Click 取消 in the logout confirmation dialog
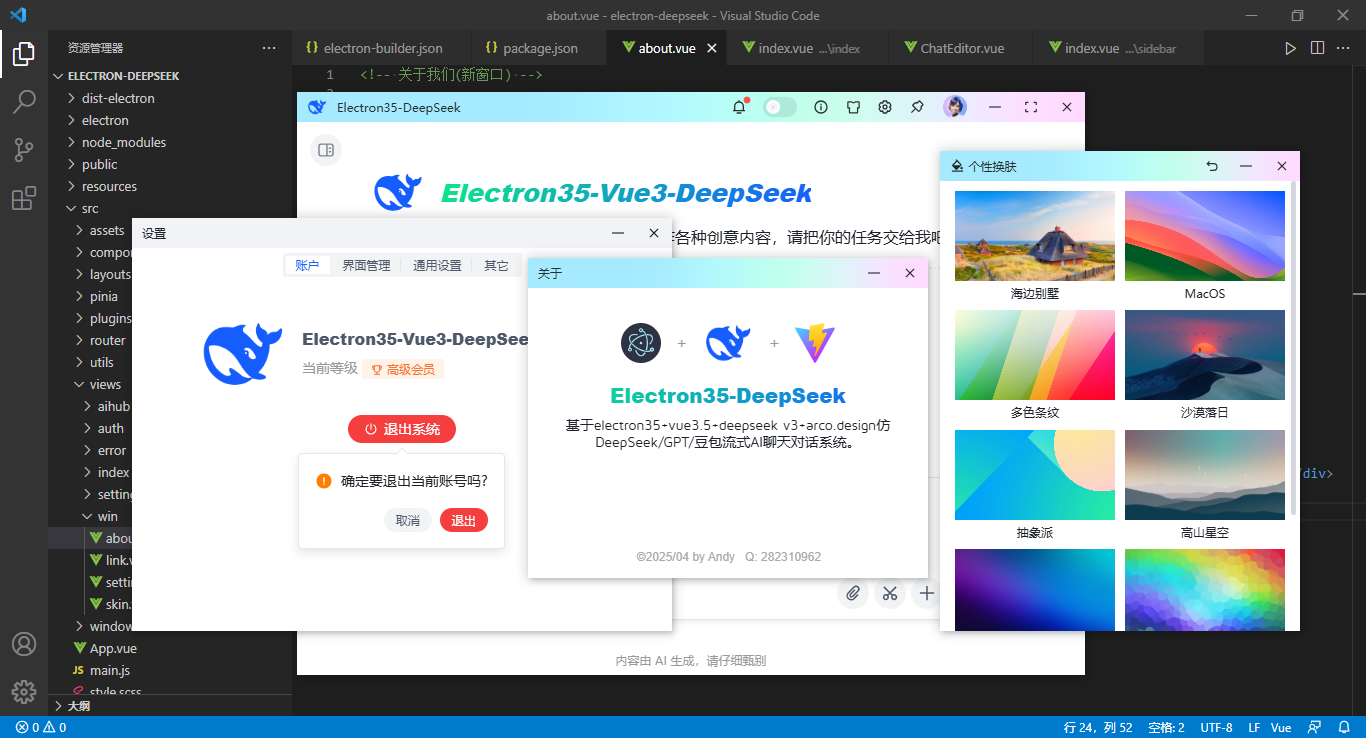1366x738 pixels. point(408,520)
